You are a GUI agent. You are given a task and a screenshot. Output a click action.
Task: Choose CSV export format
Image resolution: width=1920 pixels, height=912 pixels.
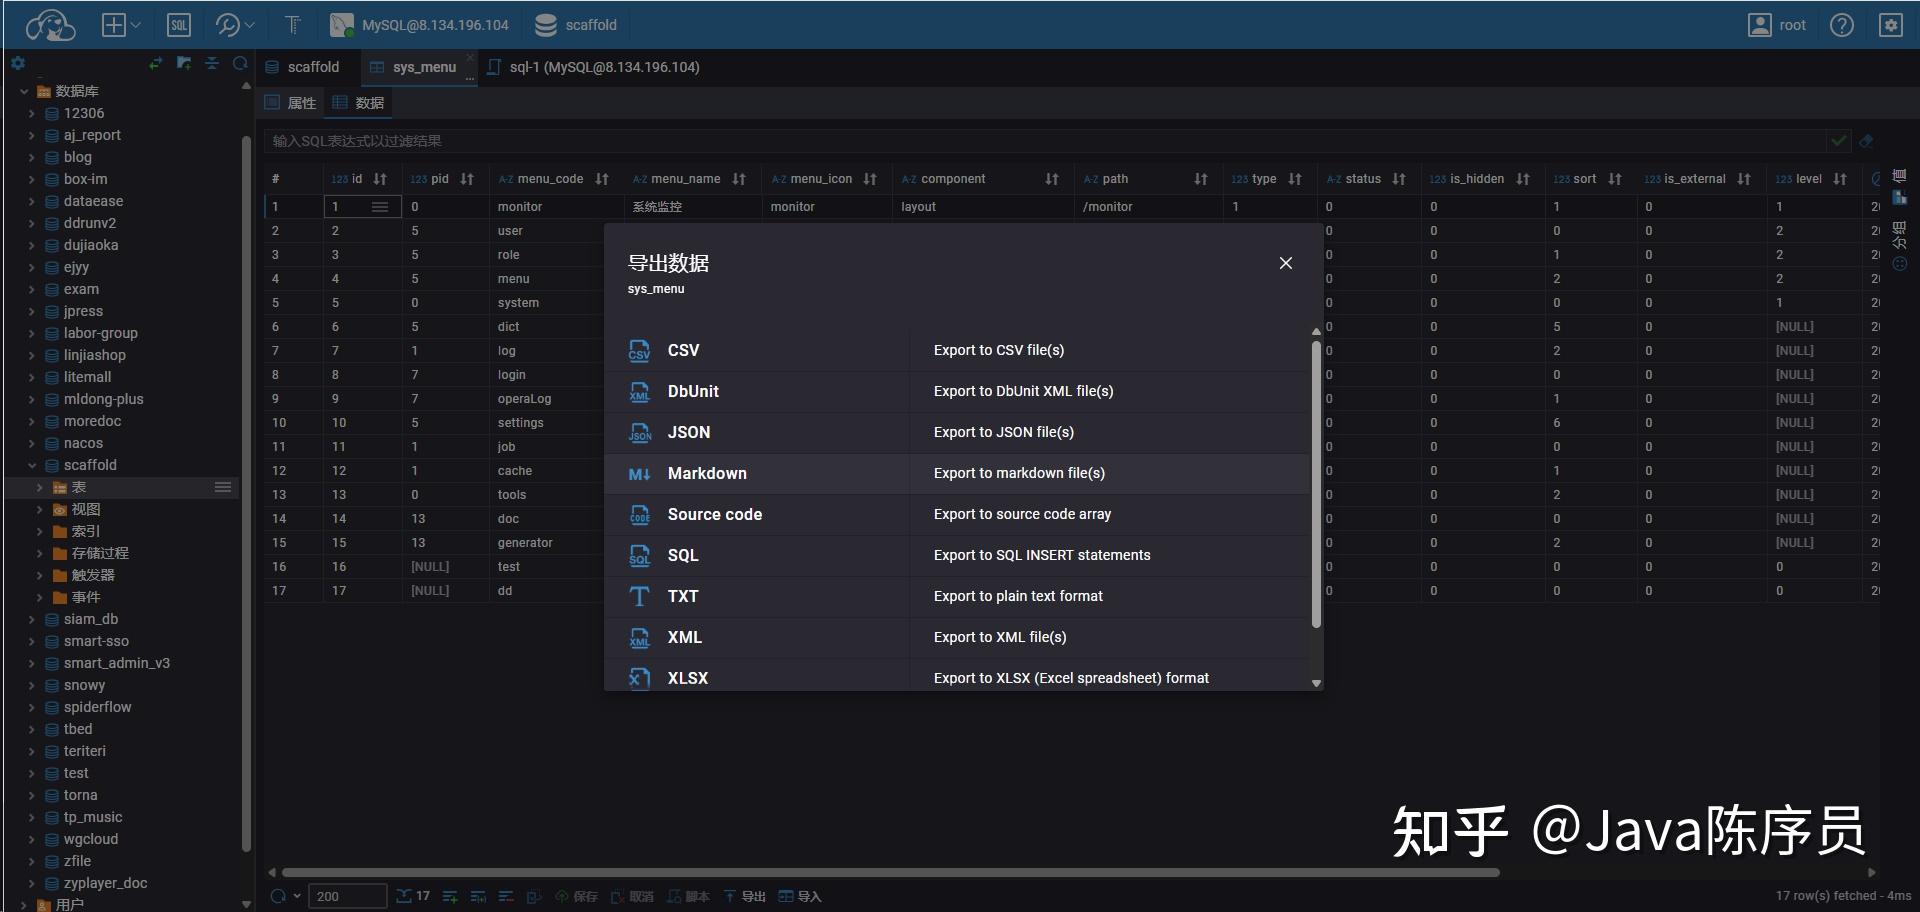coord(957,350)
